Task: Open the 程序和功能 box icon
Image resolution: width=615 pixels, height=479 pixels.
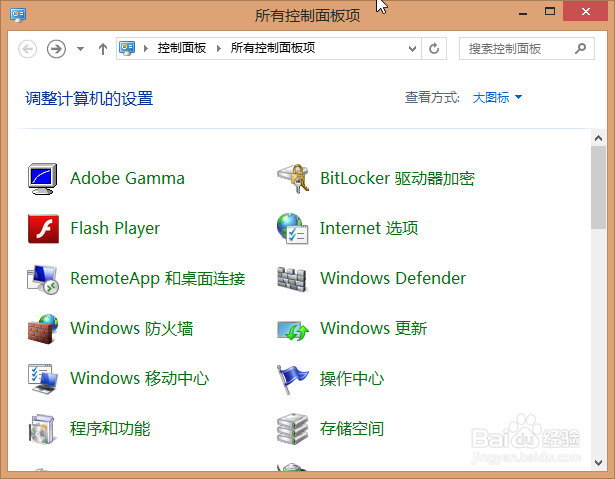Action: [42, 429]
